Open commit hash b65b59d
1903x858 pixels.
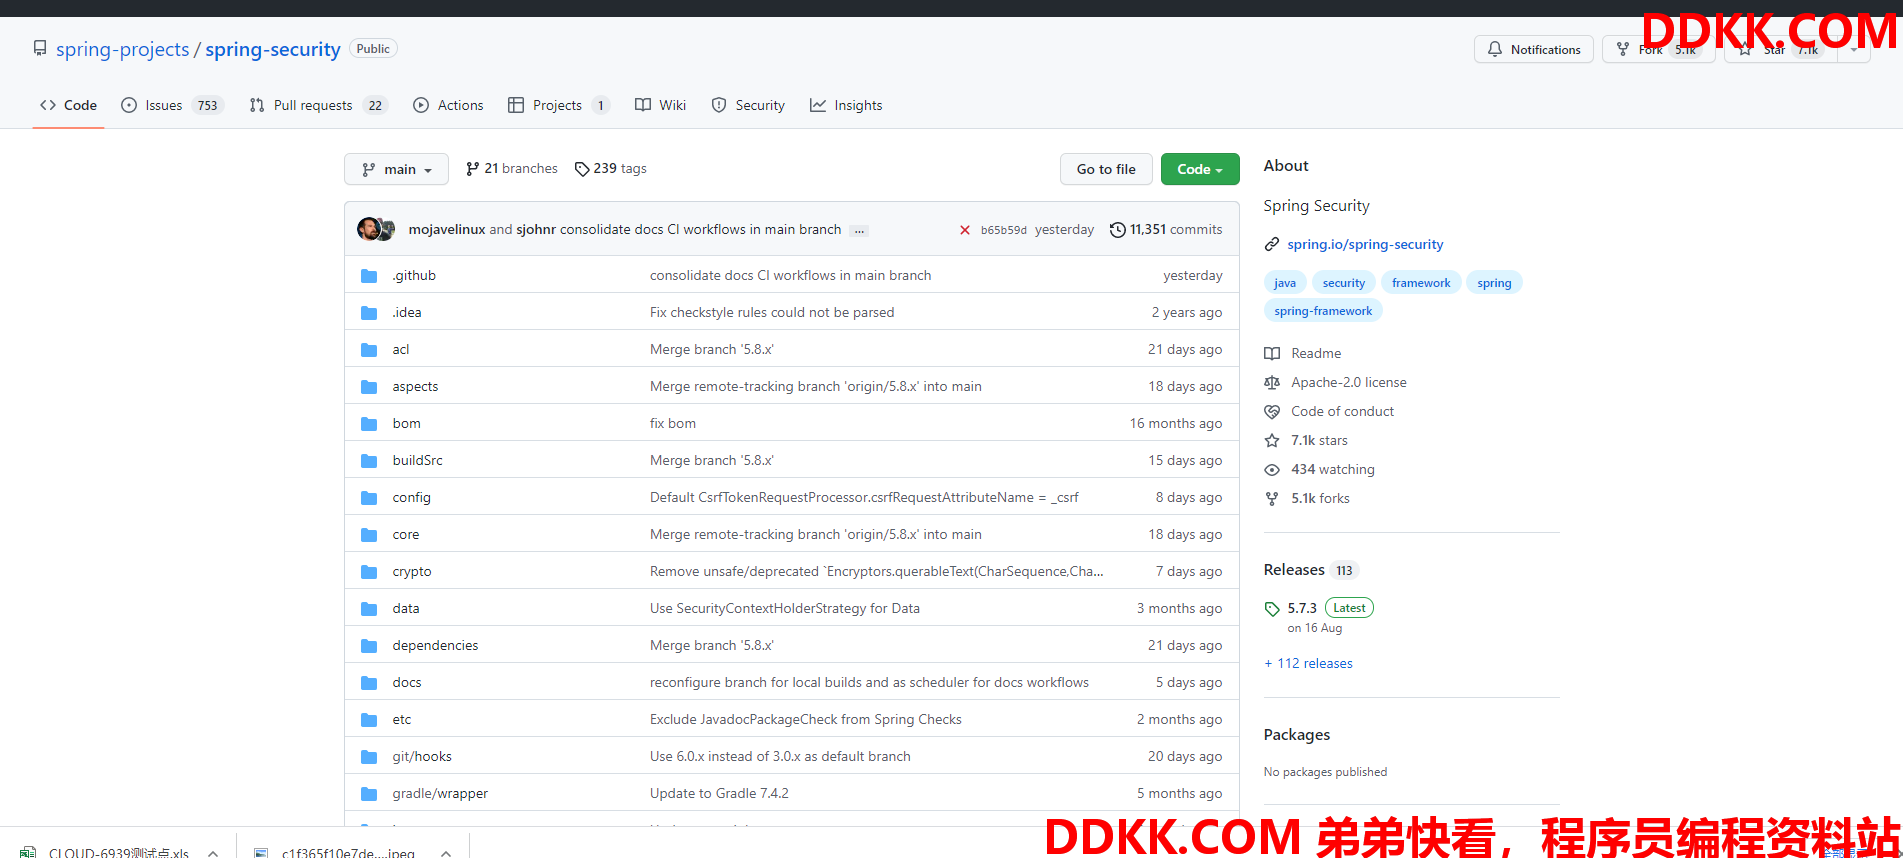pyautogui.click(x=1003, y=230)
